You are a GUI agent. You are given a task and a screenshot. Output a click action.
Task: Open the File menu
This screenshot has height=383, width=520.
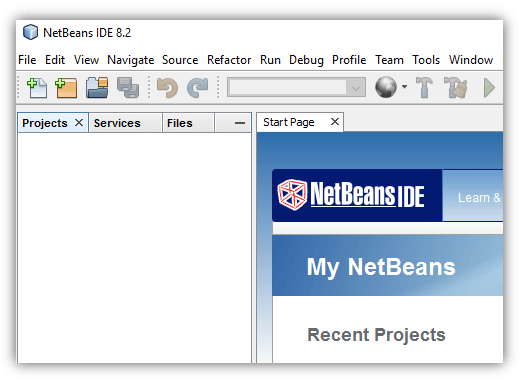point(27,60)
